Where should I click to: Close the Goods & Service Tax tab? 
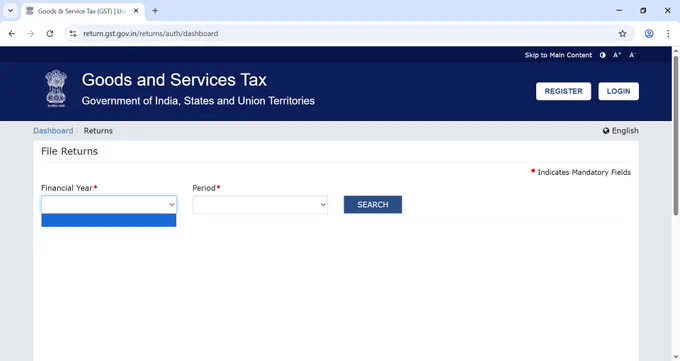136,11
